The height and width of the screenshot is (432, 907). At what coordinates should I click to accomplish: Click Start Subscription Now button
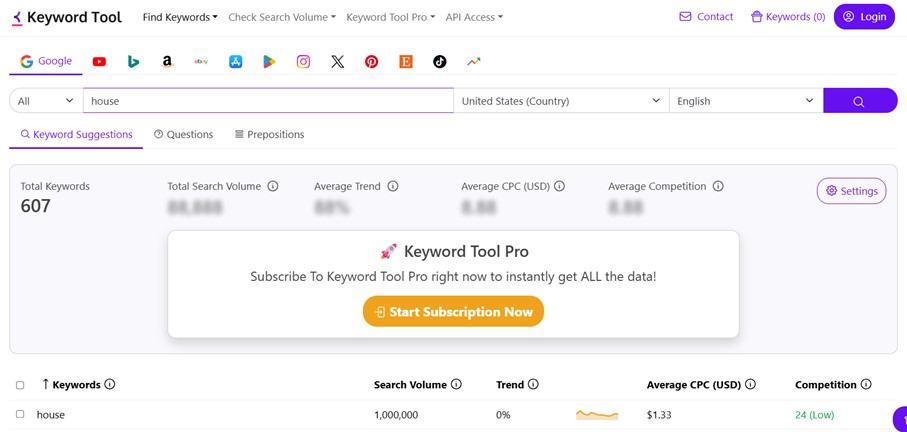[x=453, y=312]
